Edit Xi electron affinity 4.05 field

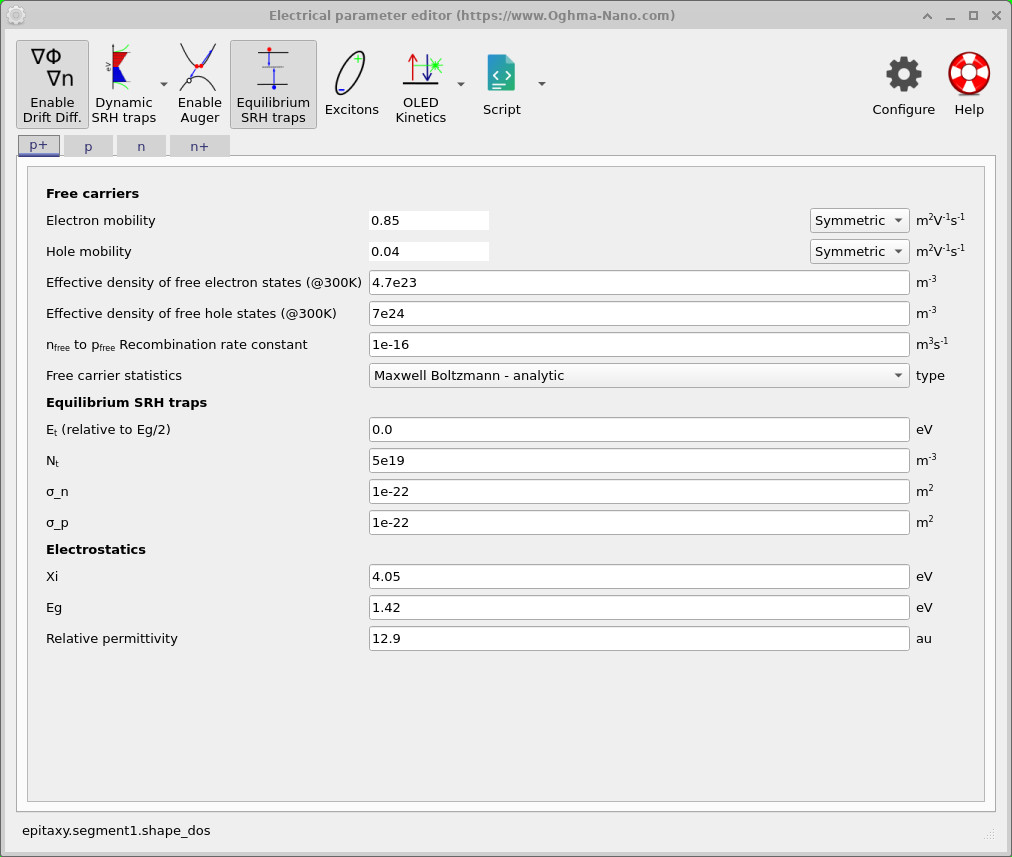click(639, 577)
